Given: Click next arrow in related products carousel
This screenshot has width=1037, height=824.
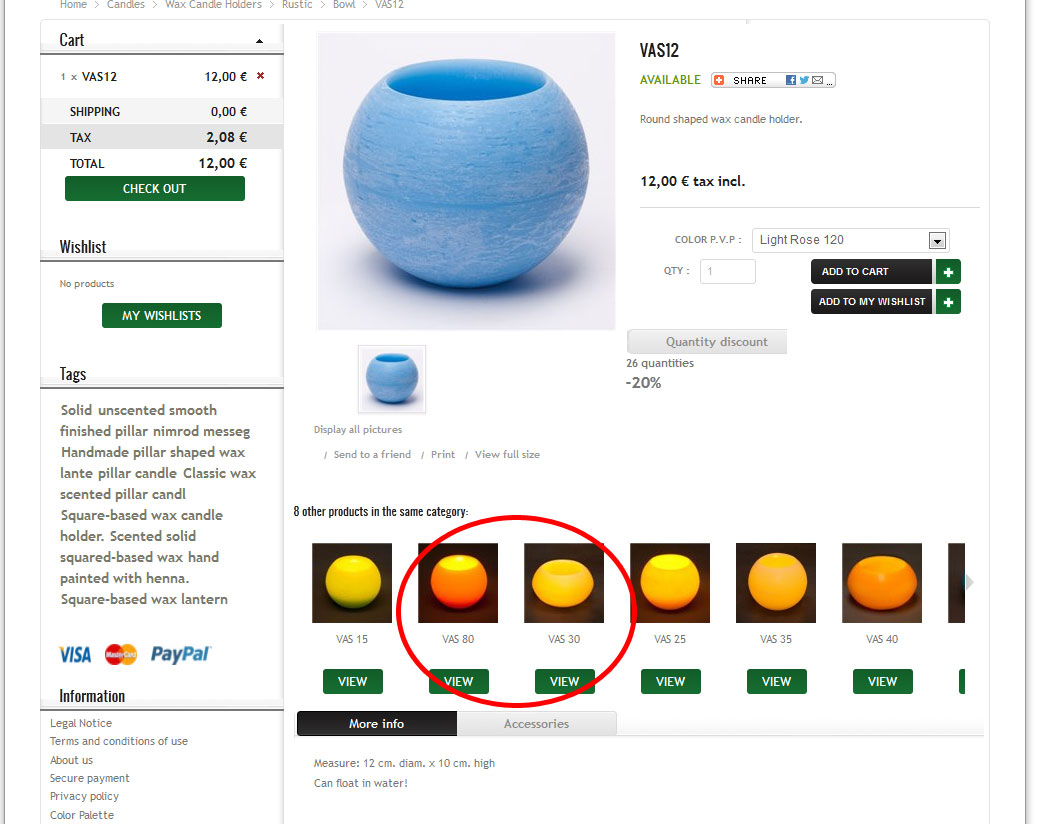Looking at the screenshot, I should point(969,582).
